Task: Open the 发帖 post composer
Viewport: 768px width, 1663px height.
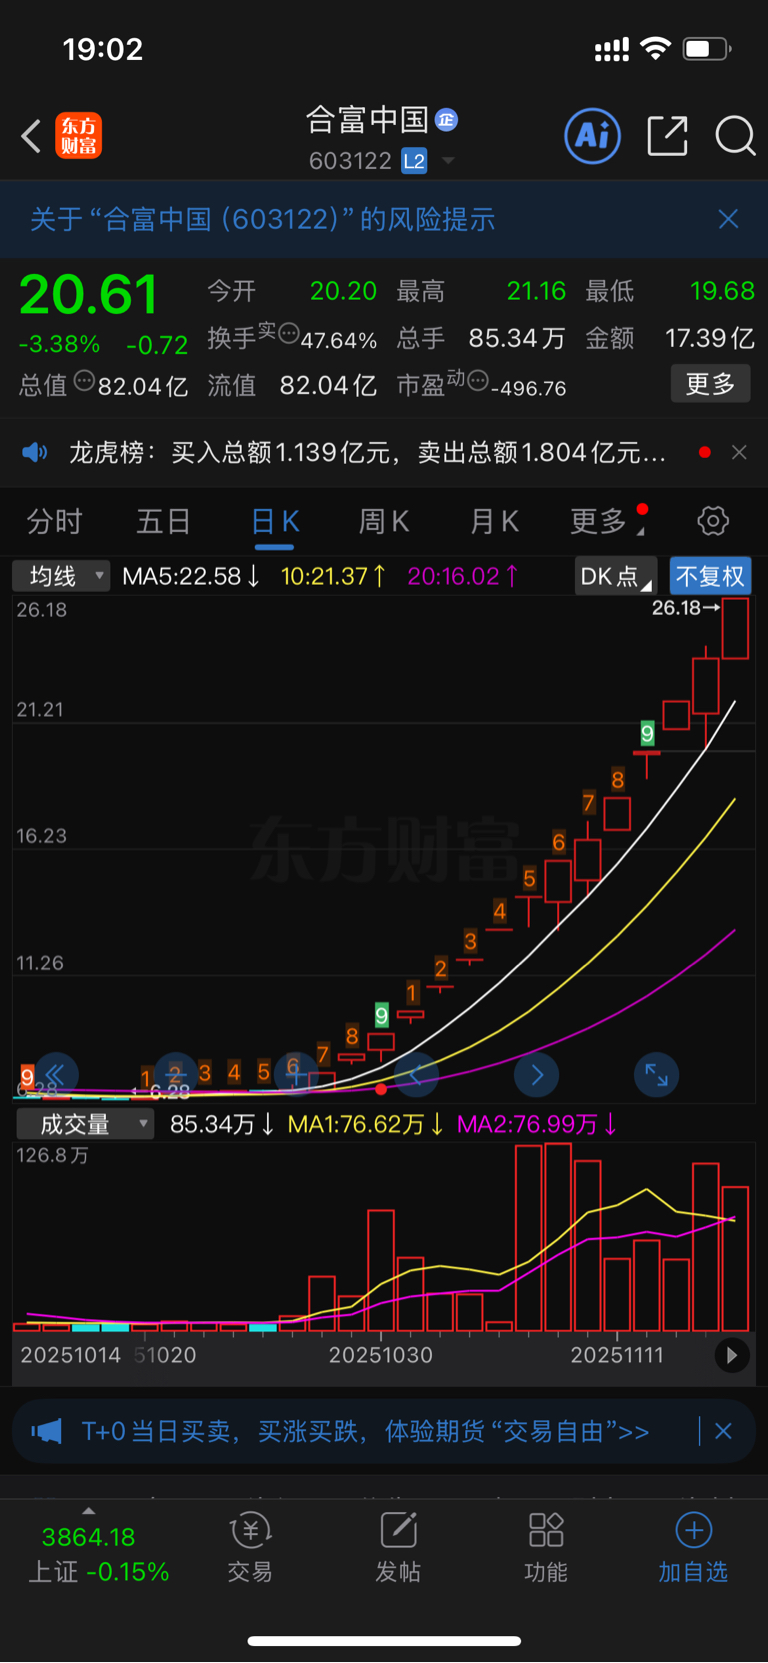Action: (398, 1548)
